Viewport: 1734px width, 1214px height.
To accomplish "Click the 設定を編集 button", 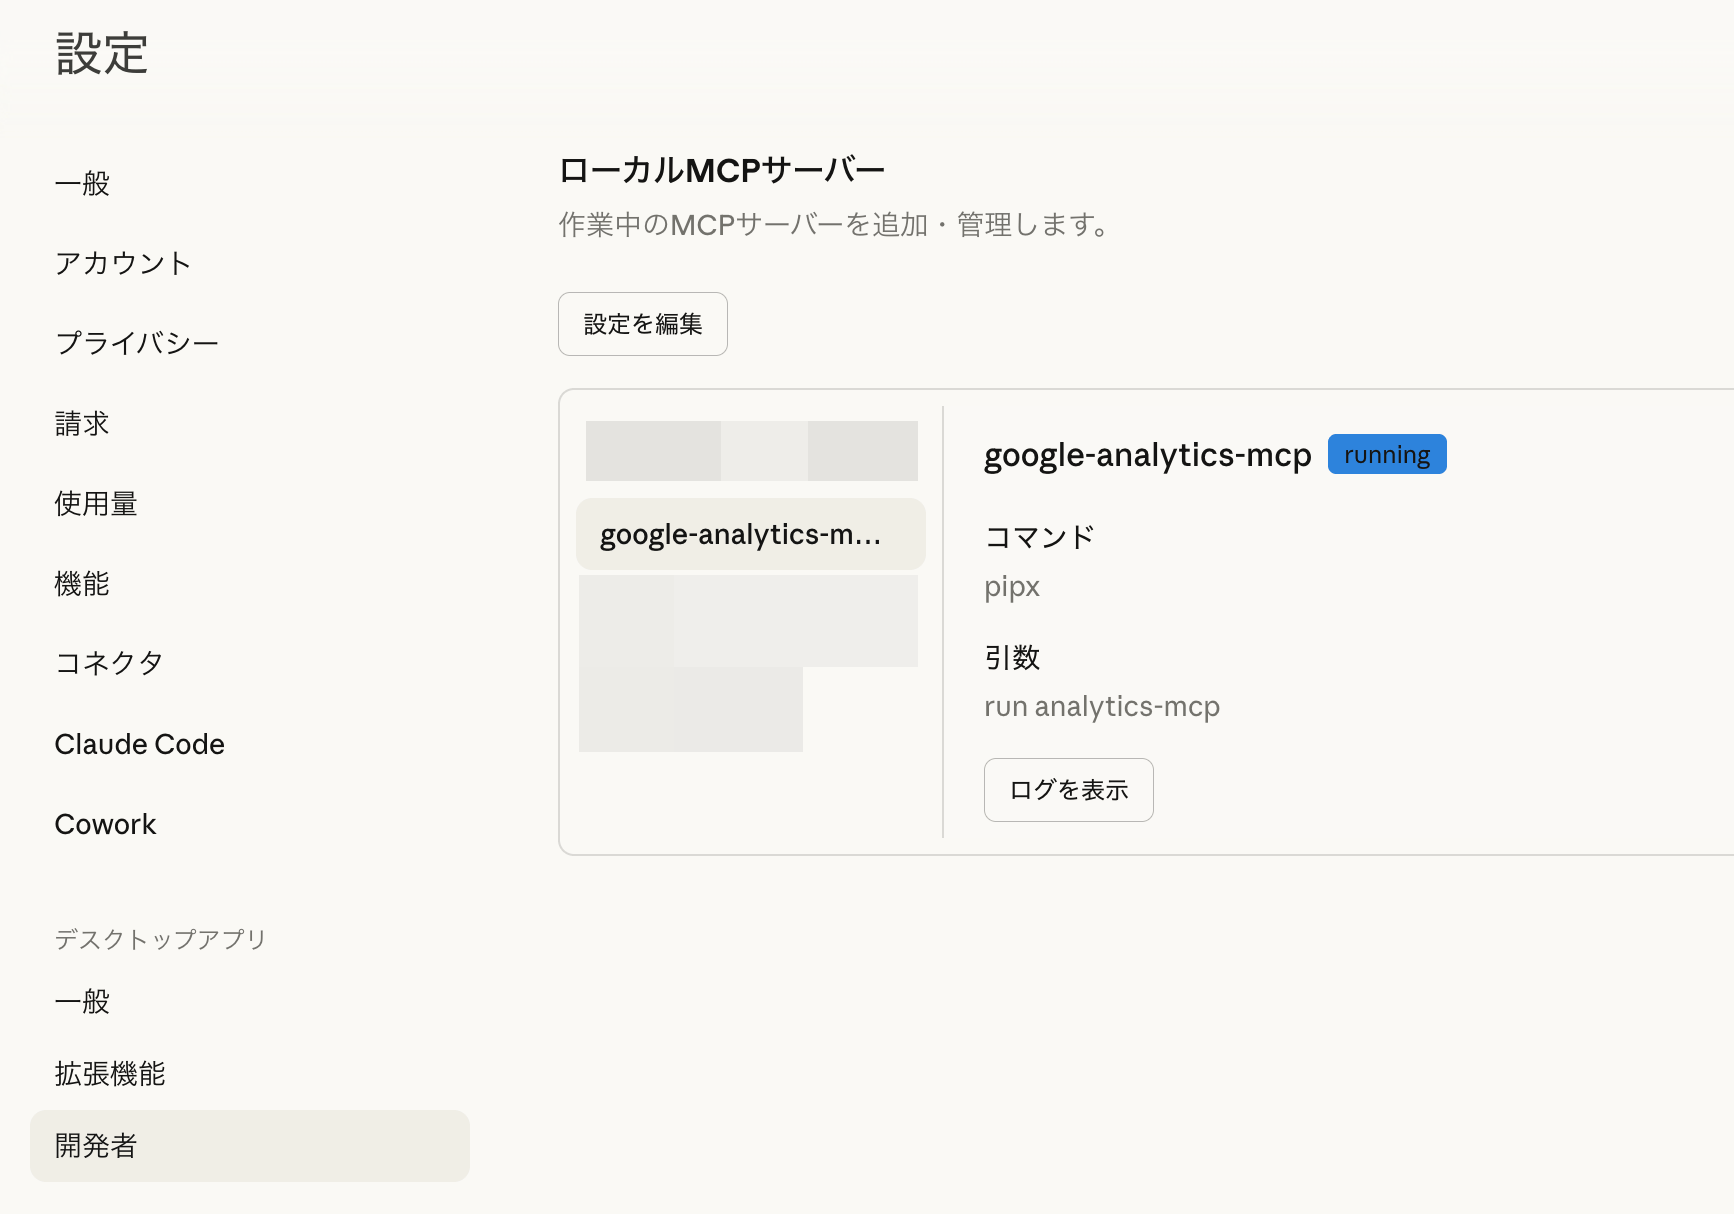I will pos(642,323).
